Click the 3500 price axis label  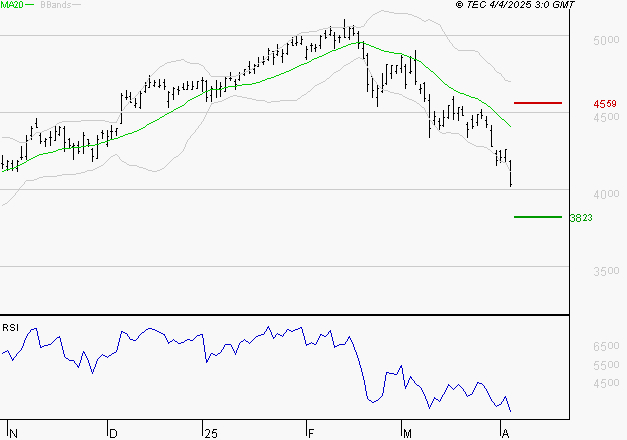(606, 271)
